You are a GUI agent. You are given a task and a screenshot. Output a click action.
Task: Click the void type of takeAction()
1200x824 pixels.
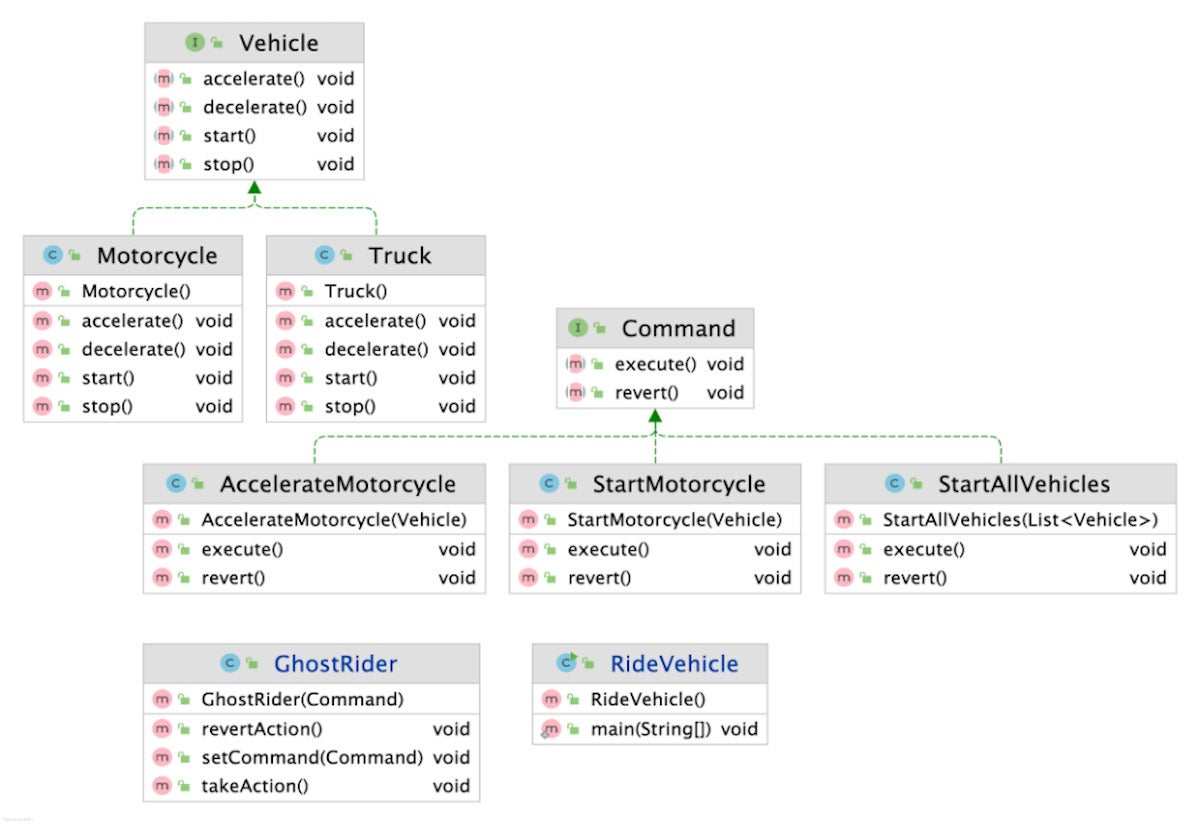[x=451, y=786]
